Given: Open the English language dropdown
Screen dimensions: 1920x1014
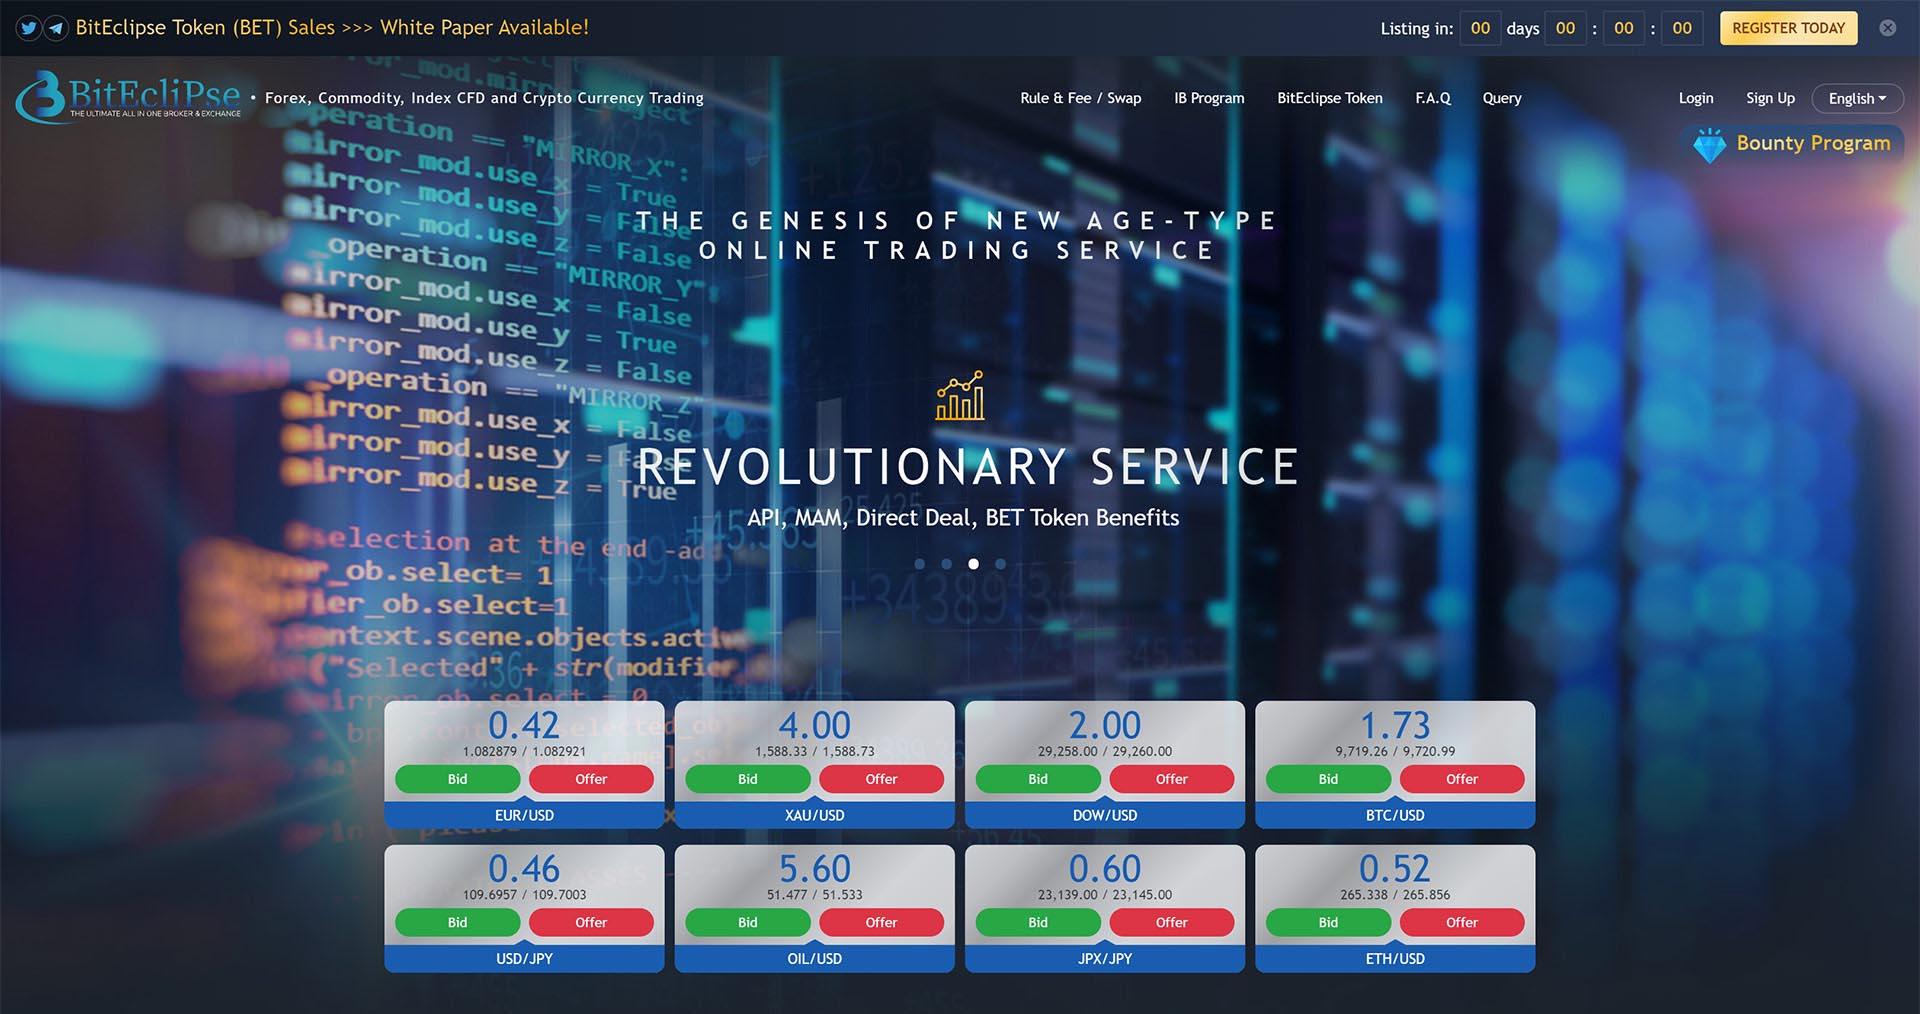Looking at the screenshot, I should (1856, 98).
